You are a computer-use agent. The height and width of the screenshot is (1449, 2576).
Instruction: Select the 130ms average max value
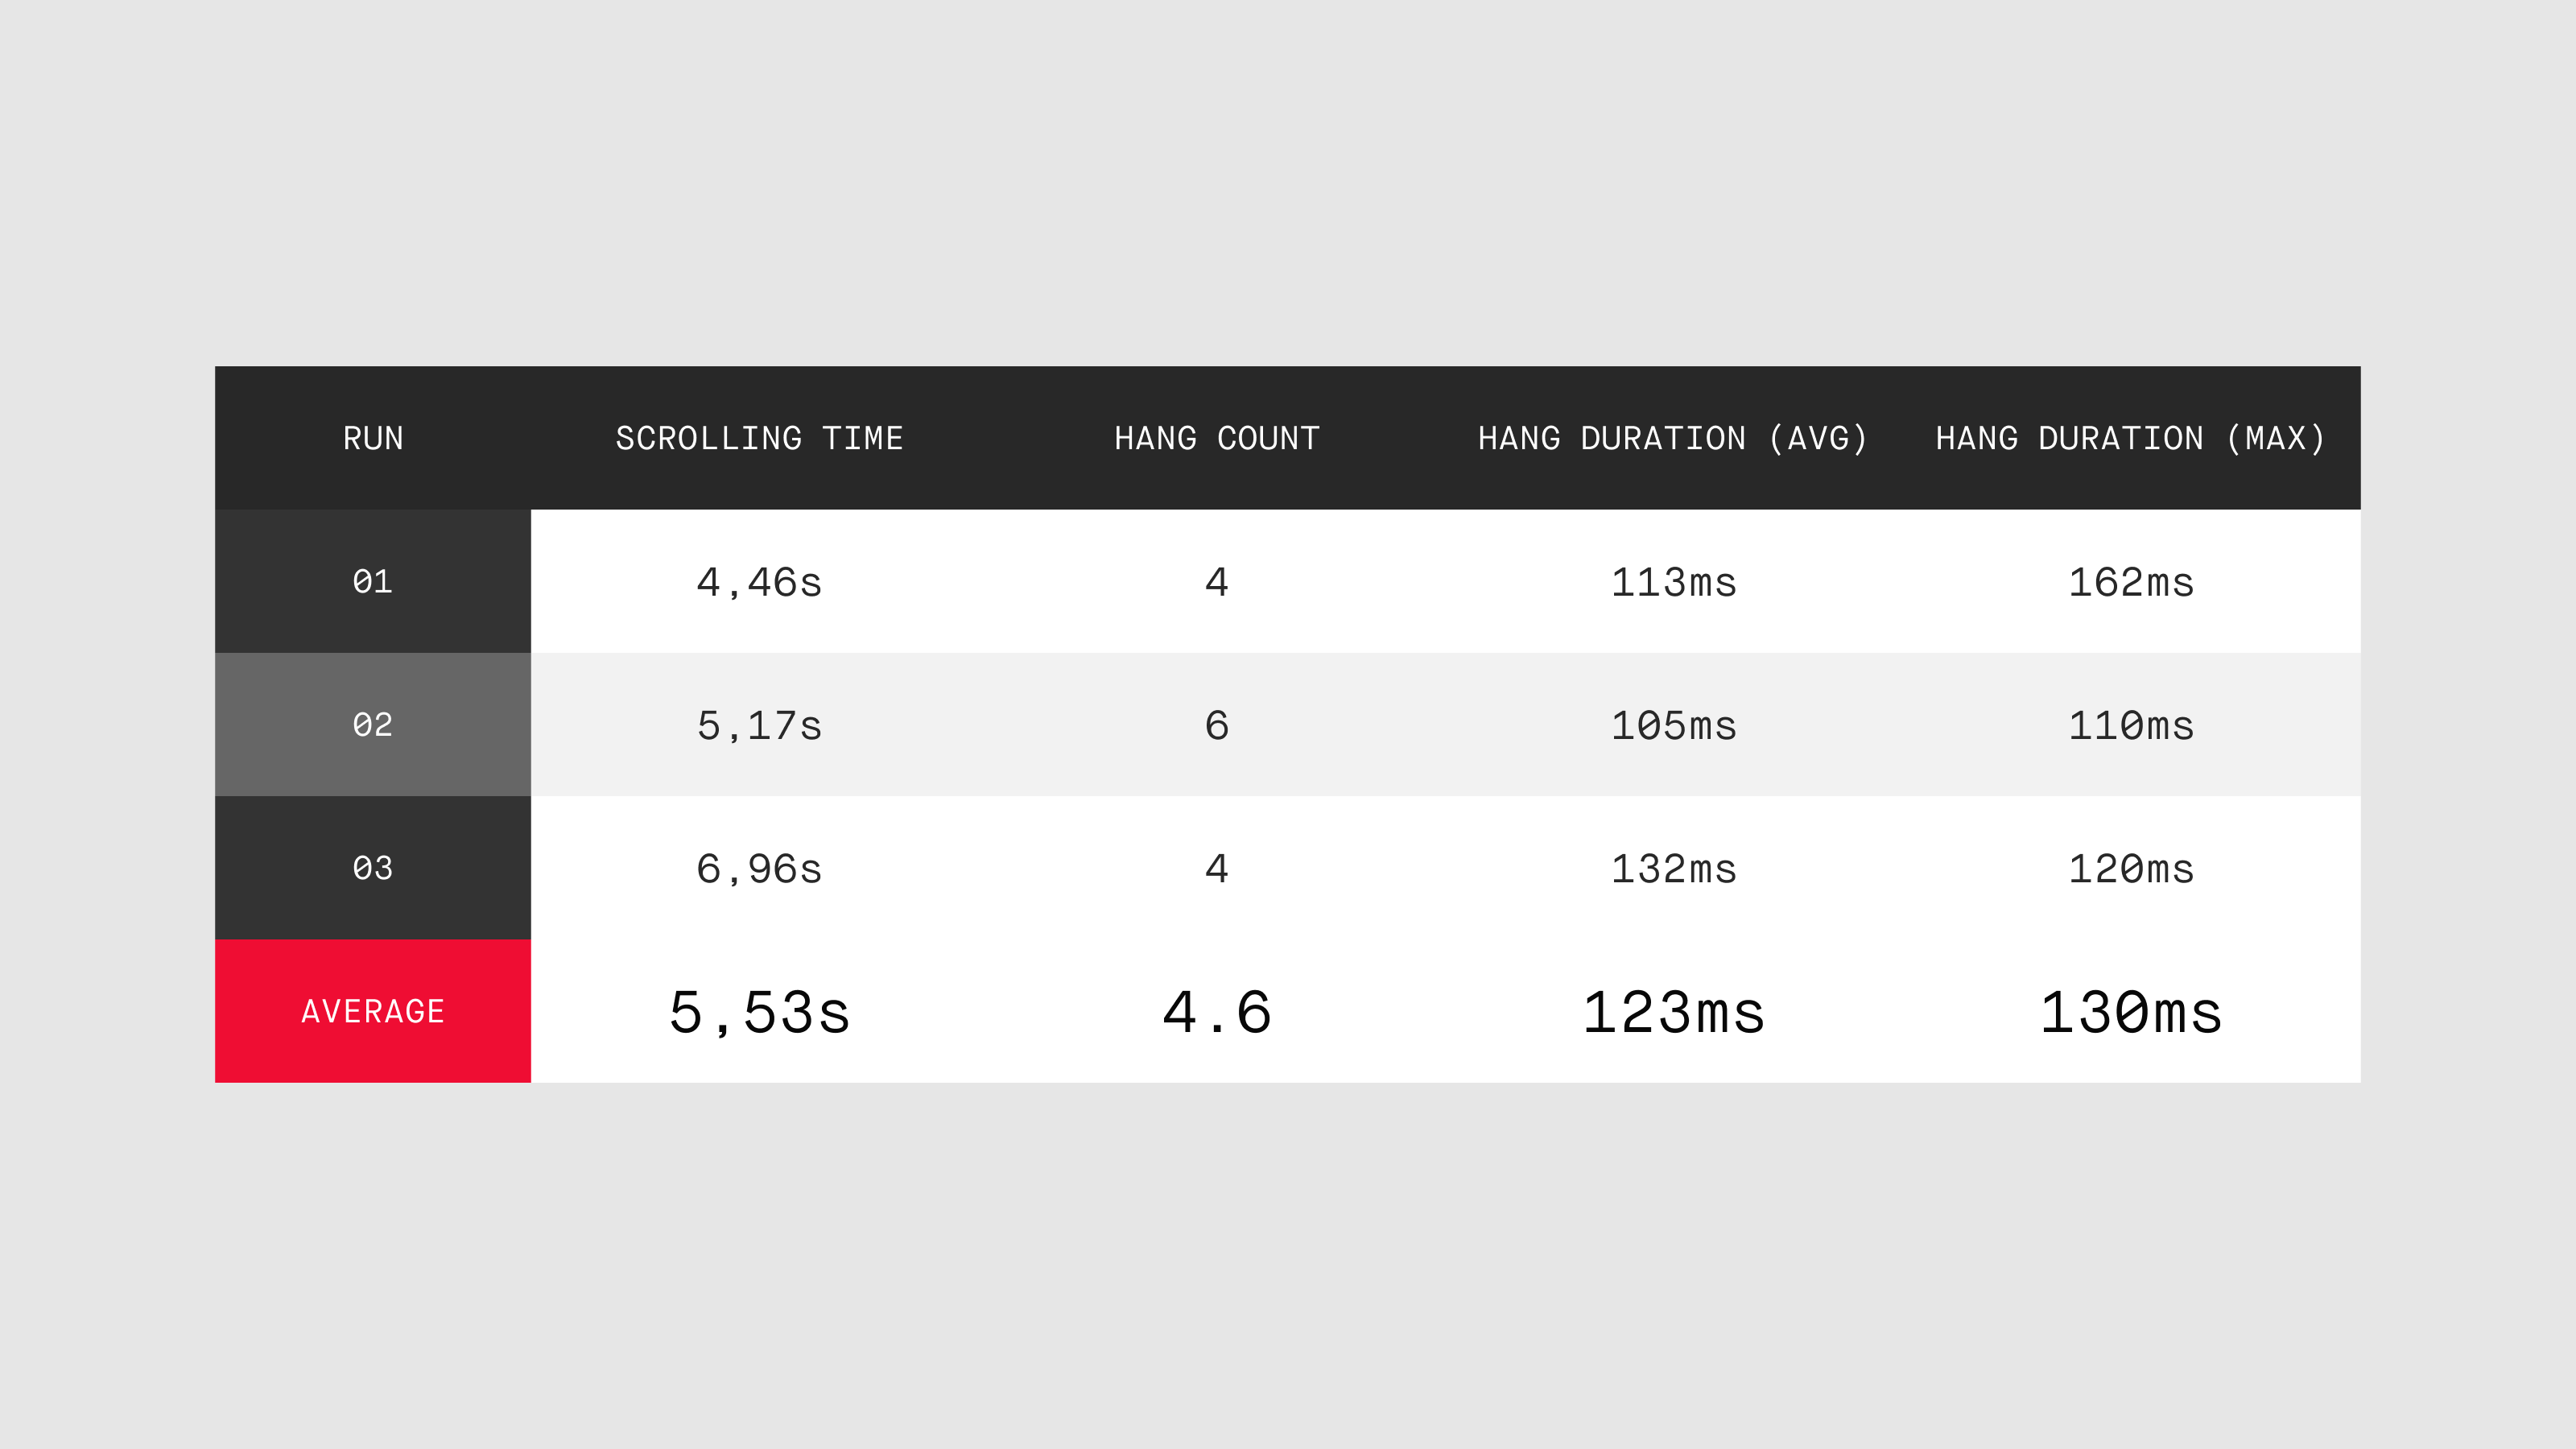point(2131,1012)
